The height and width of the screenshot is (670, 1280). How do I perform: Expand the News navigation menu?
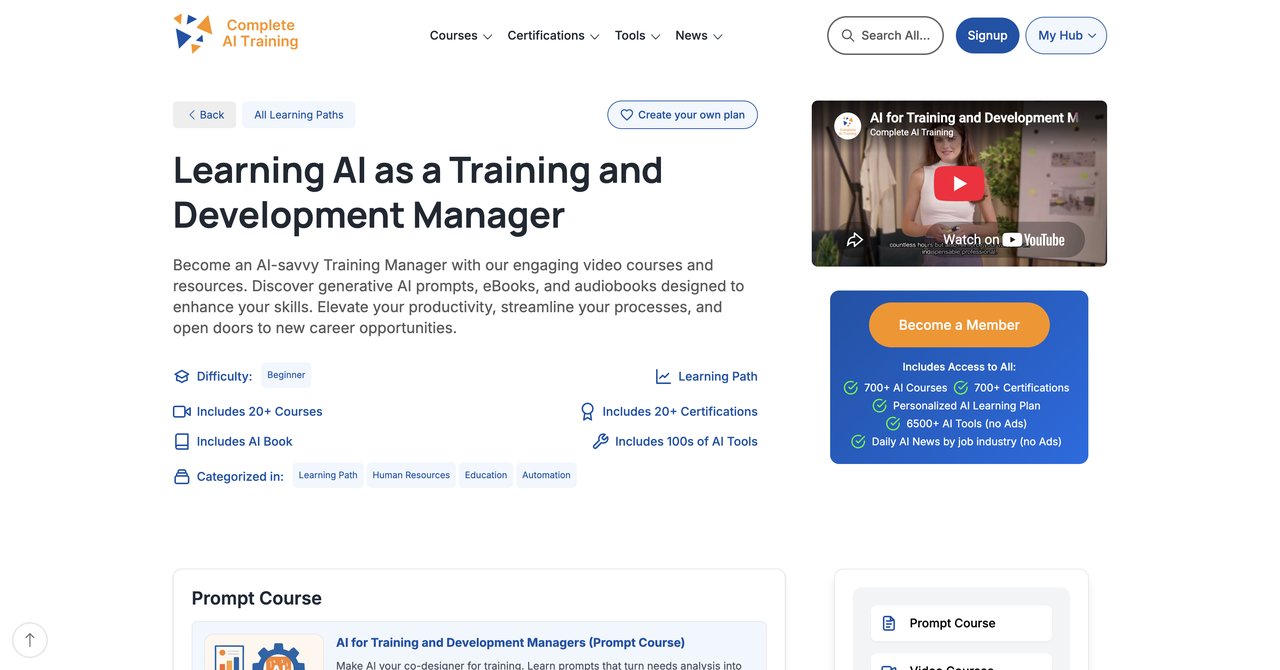point(698,35)
